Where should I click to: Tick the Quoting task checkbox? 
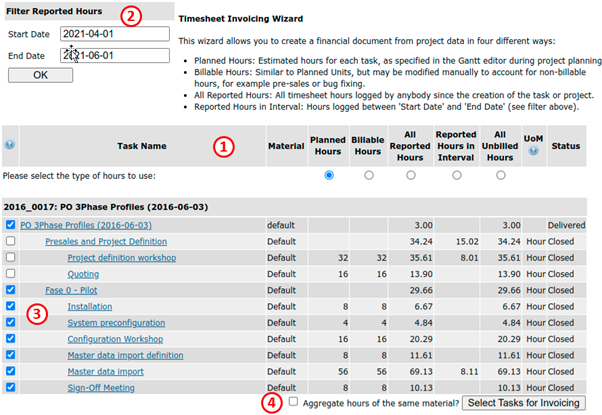point(10,274)
